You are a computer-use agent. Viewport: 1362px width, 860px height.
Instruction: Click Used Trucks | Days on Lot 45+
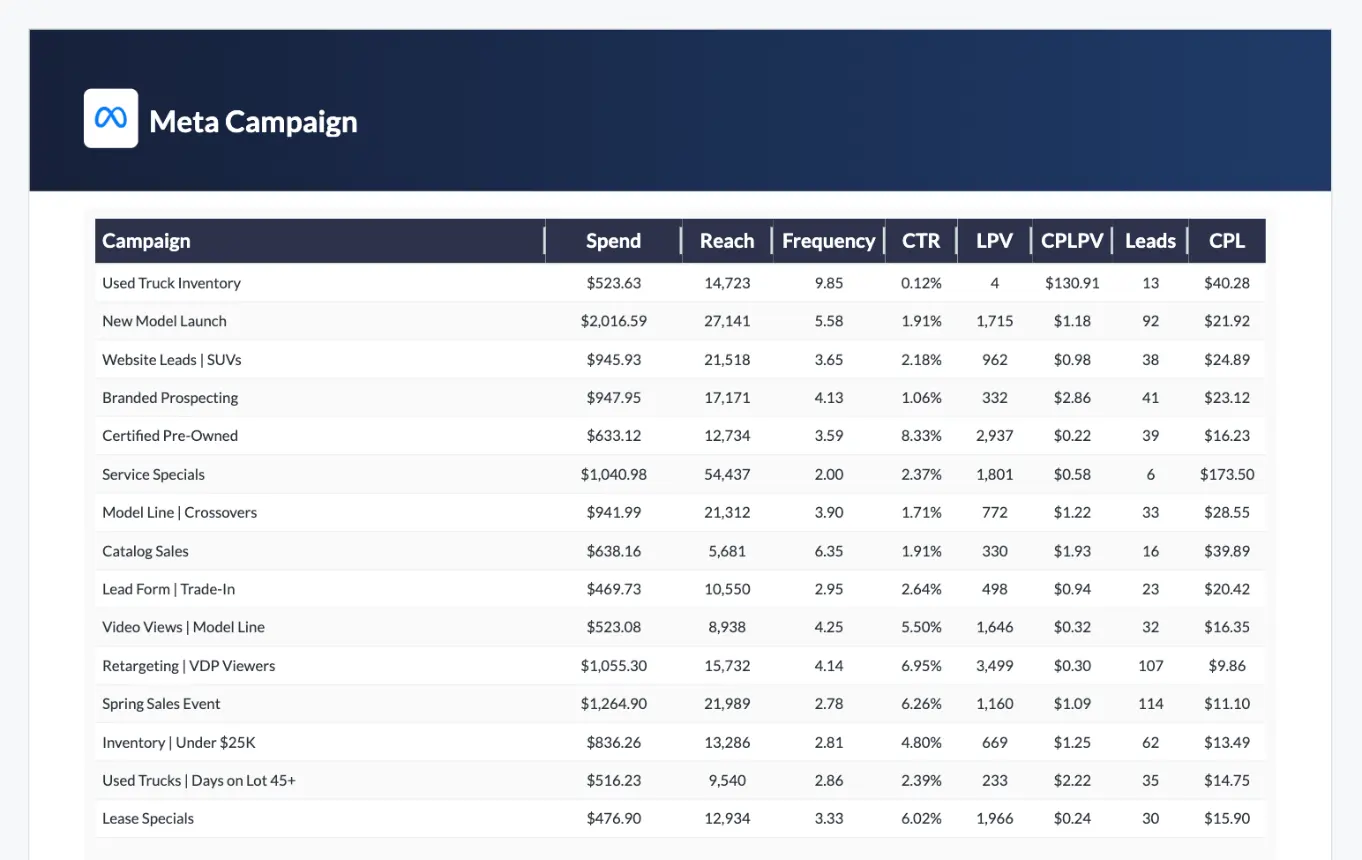click(199, 781)
